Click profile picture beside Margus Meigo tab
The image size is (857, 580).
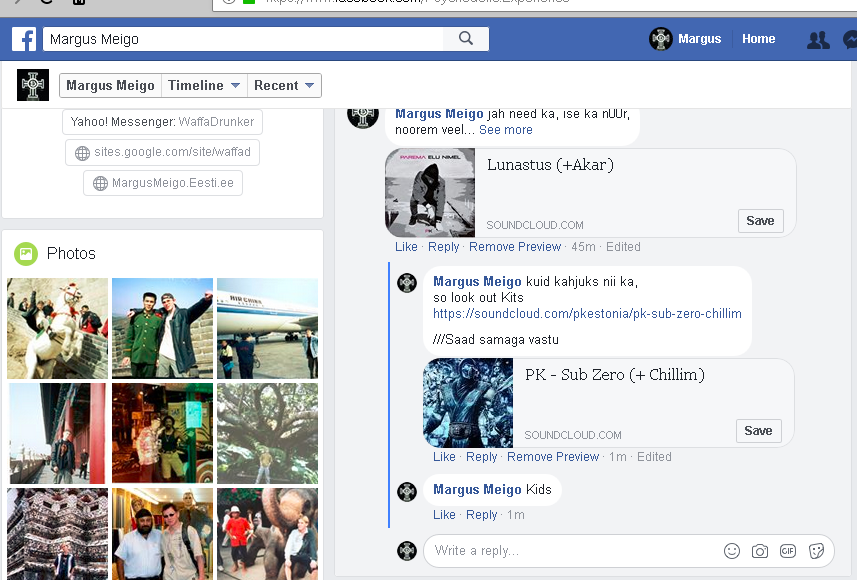33,85
